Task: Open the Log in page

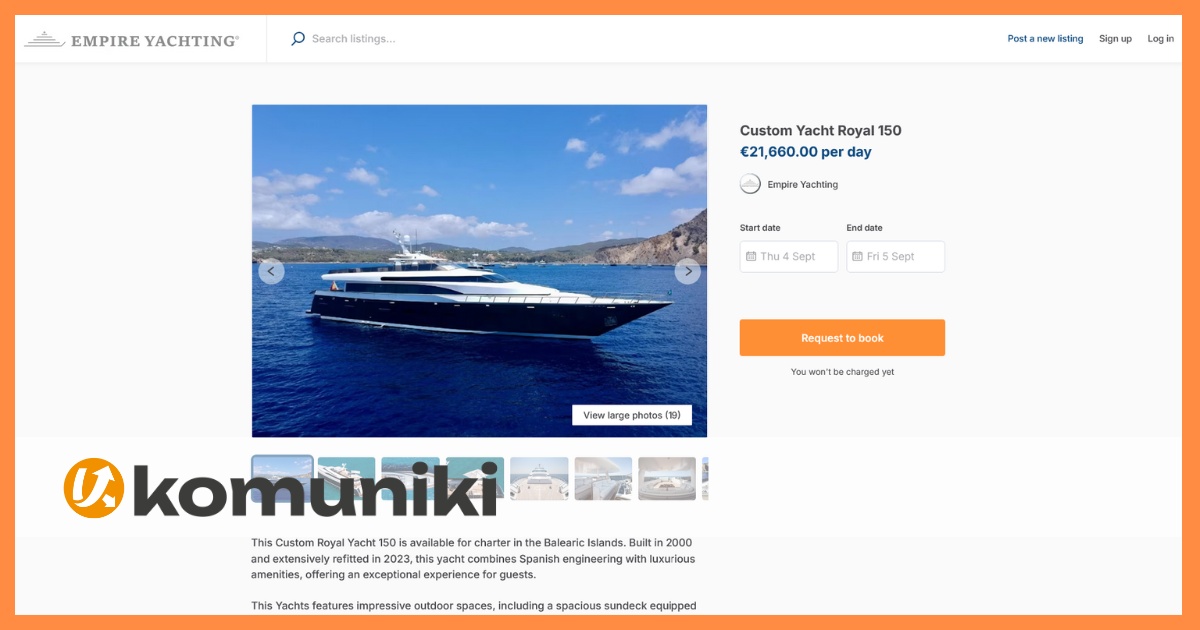Action: pyautogui.click(x=1161, y=39)
